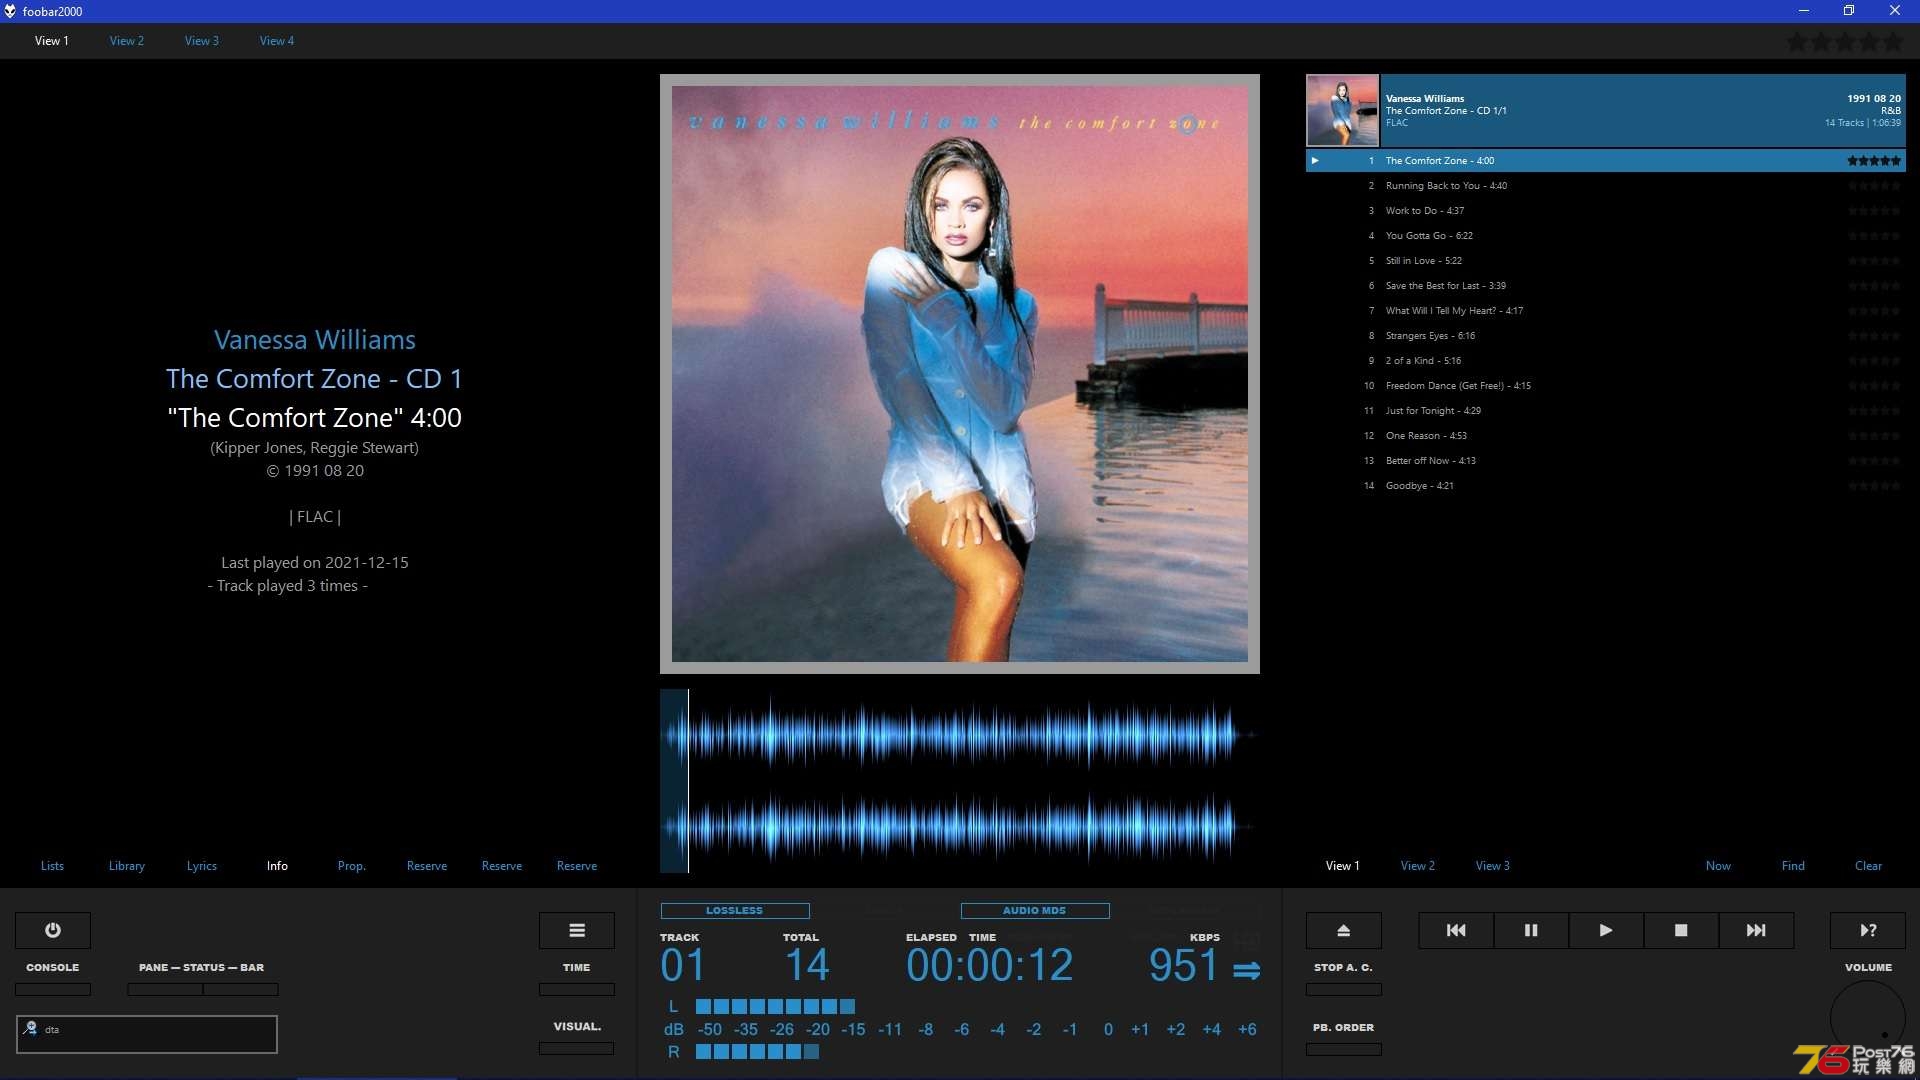Select track 'One Reason - 4:53'
1920x1080 pixels.
(x=1606, y=436)
